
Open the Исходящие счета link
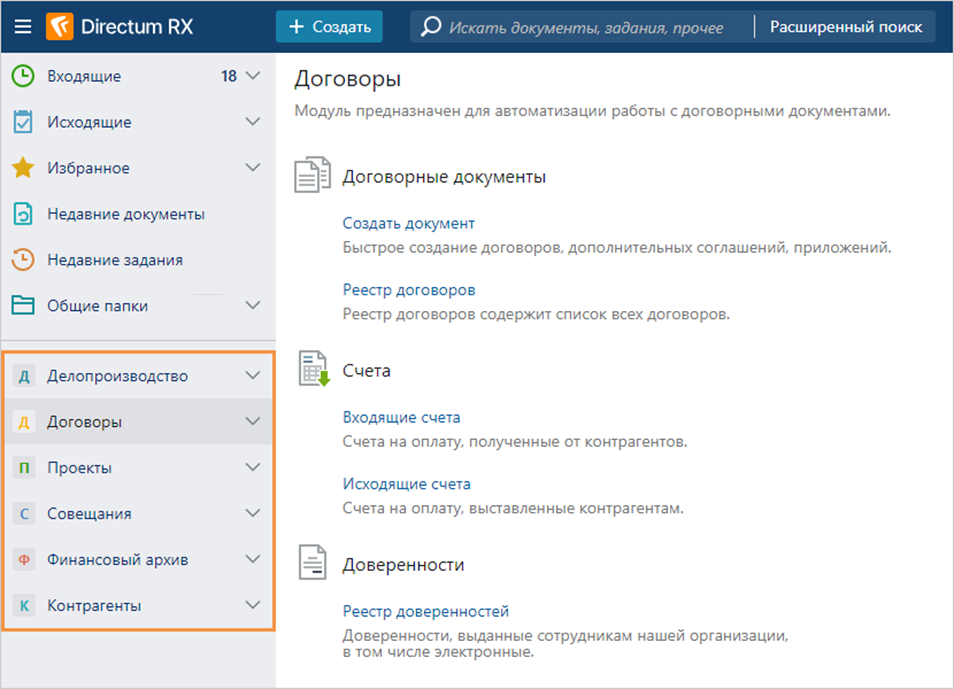click(x=406, y=484)
